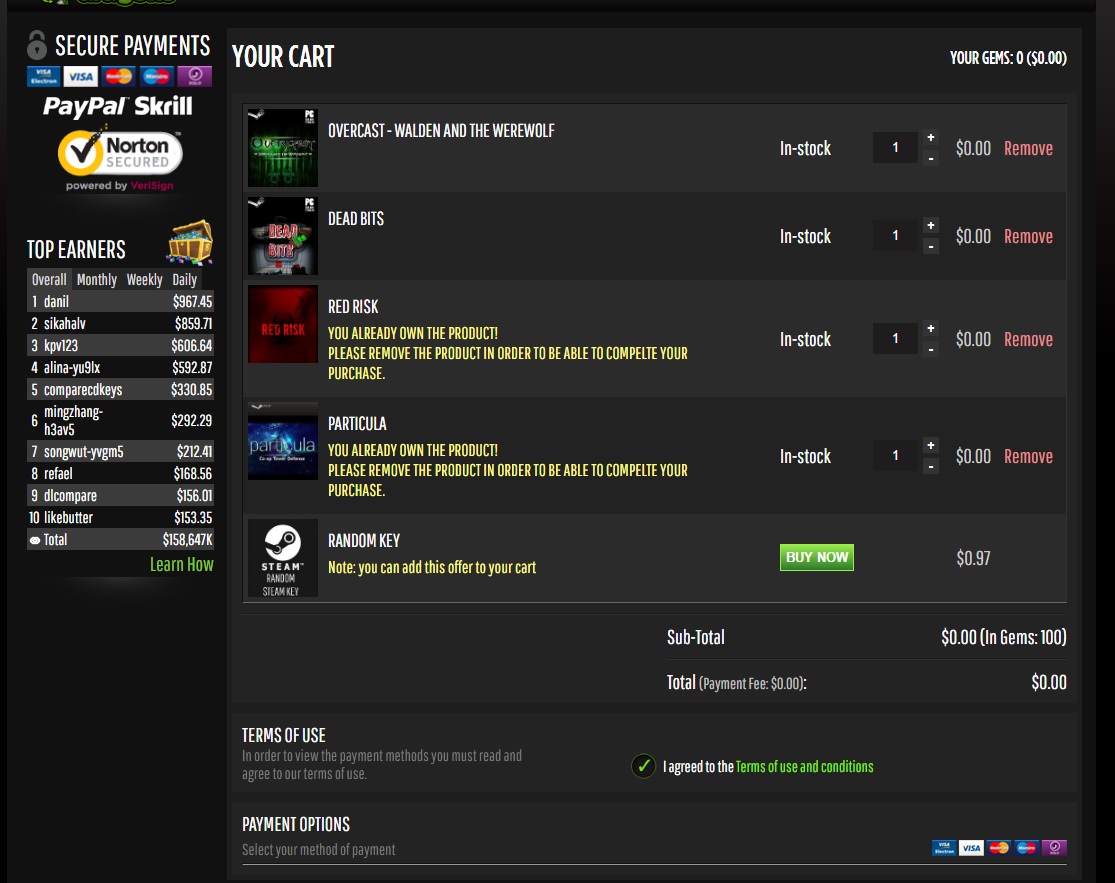Click Visa Electron icon in Payment Options
Image resolution: width=1115 pixels, height=883 pixels.
(944, 847)
